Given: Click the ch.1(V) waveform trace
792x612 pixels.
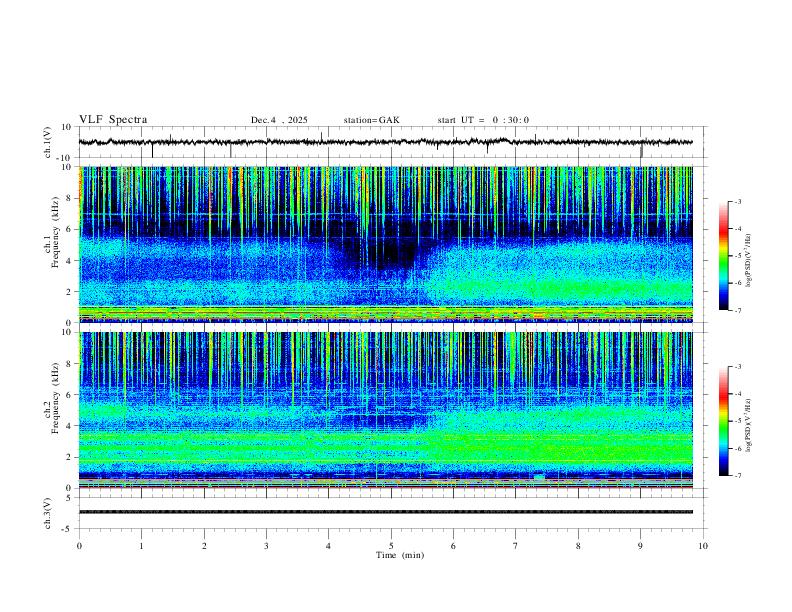Looking at the screenshot, I should 386,142.
